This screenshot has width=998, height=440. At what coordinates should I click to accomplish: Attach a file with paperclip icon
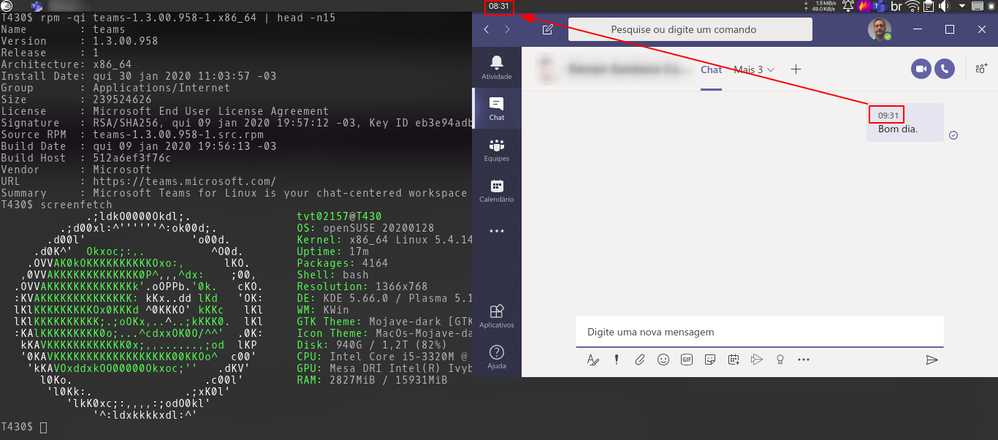640,360
